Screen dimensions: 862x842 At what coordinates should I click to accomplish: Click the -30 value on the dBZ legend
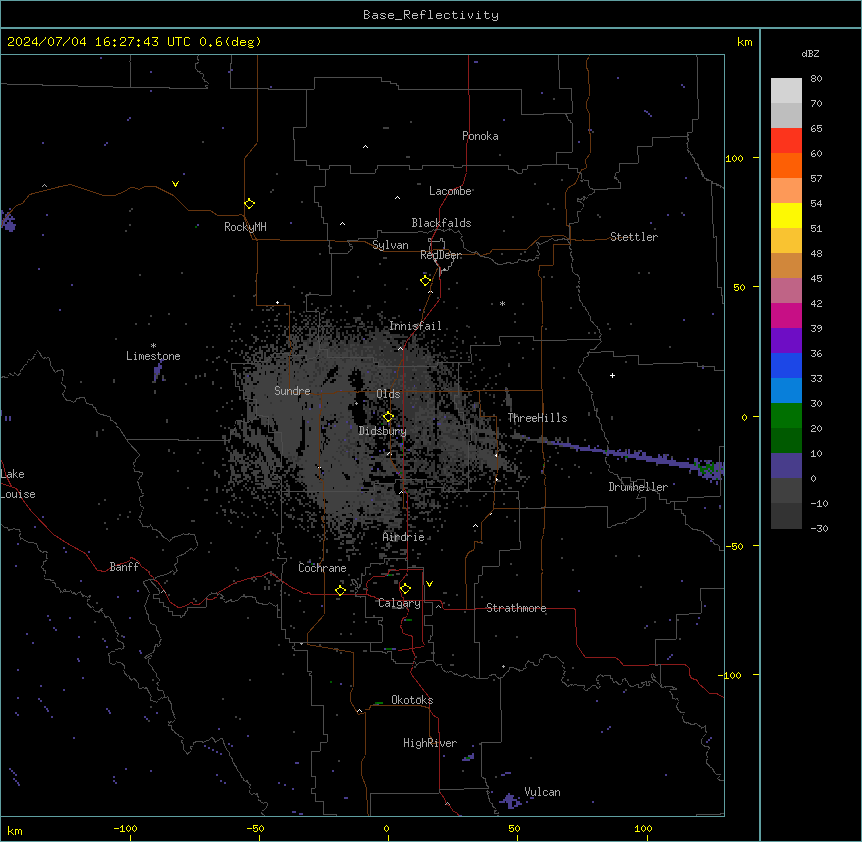819,528
